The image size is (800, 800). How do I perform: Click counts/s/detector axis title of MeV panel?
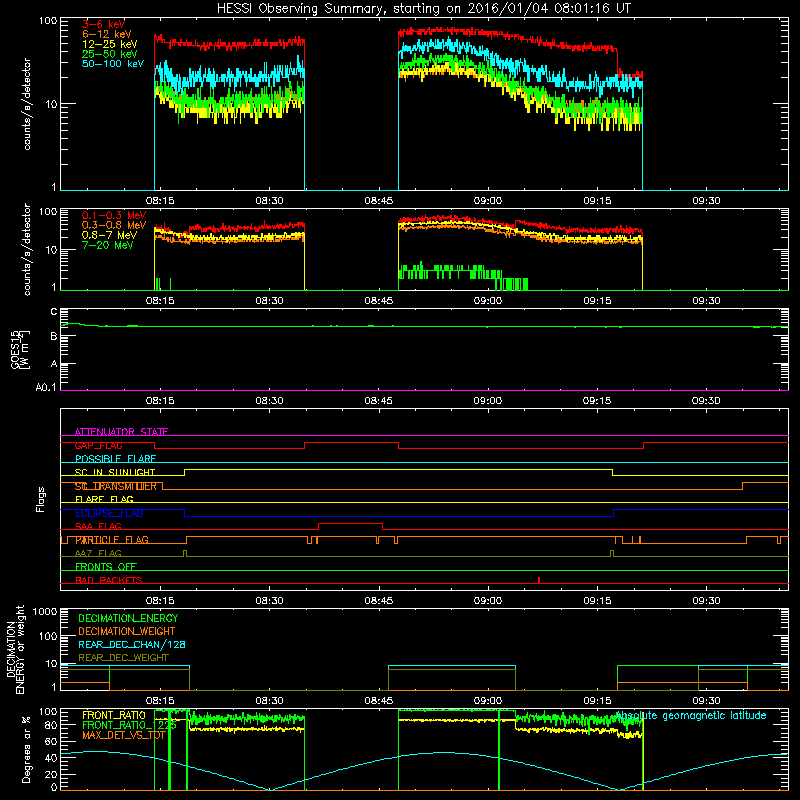coord(27,249)
